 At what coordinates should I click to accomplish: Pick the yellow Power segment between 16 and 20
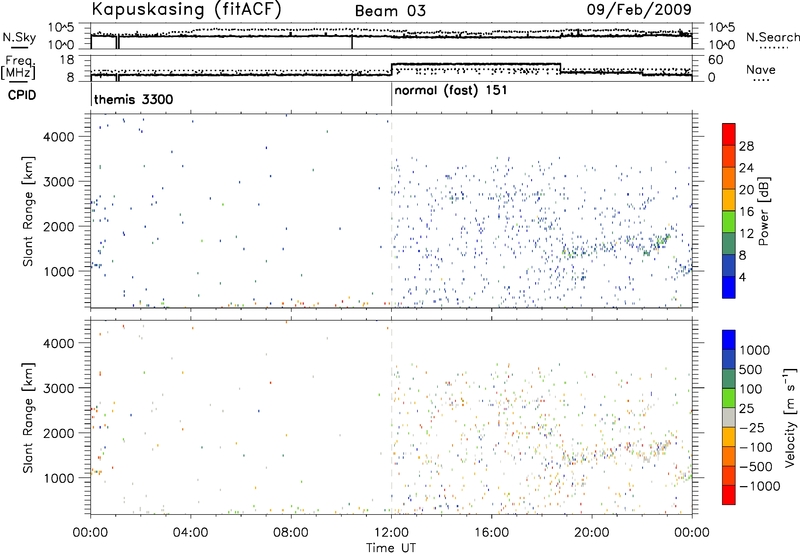pyautogui.click(x=729, y=199)
